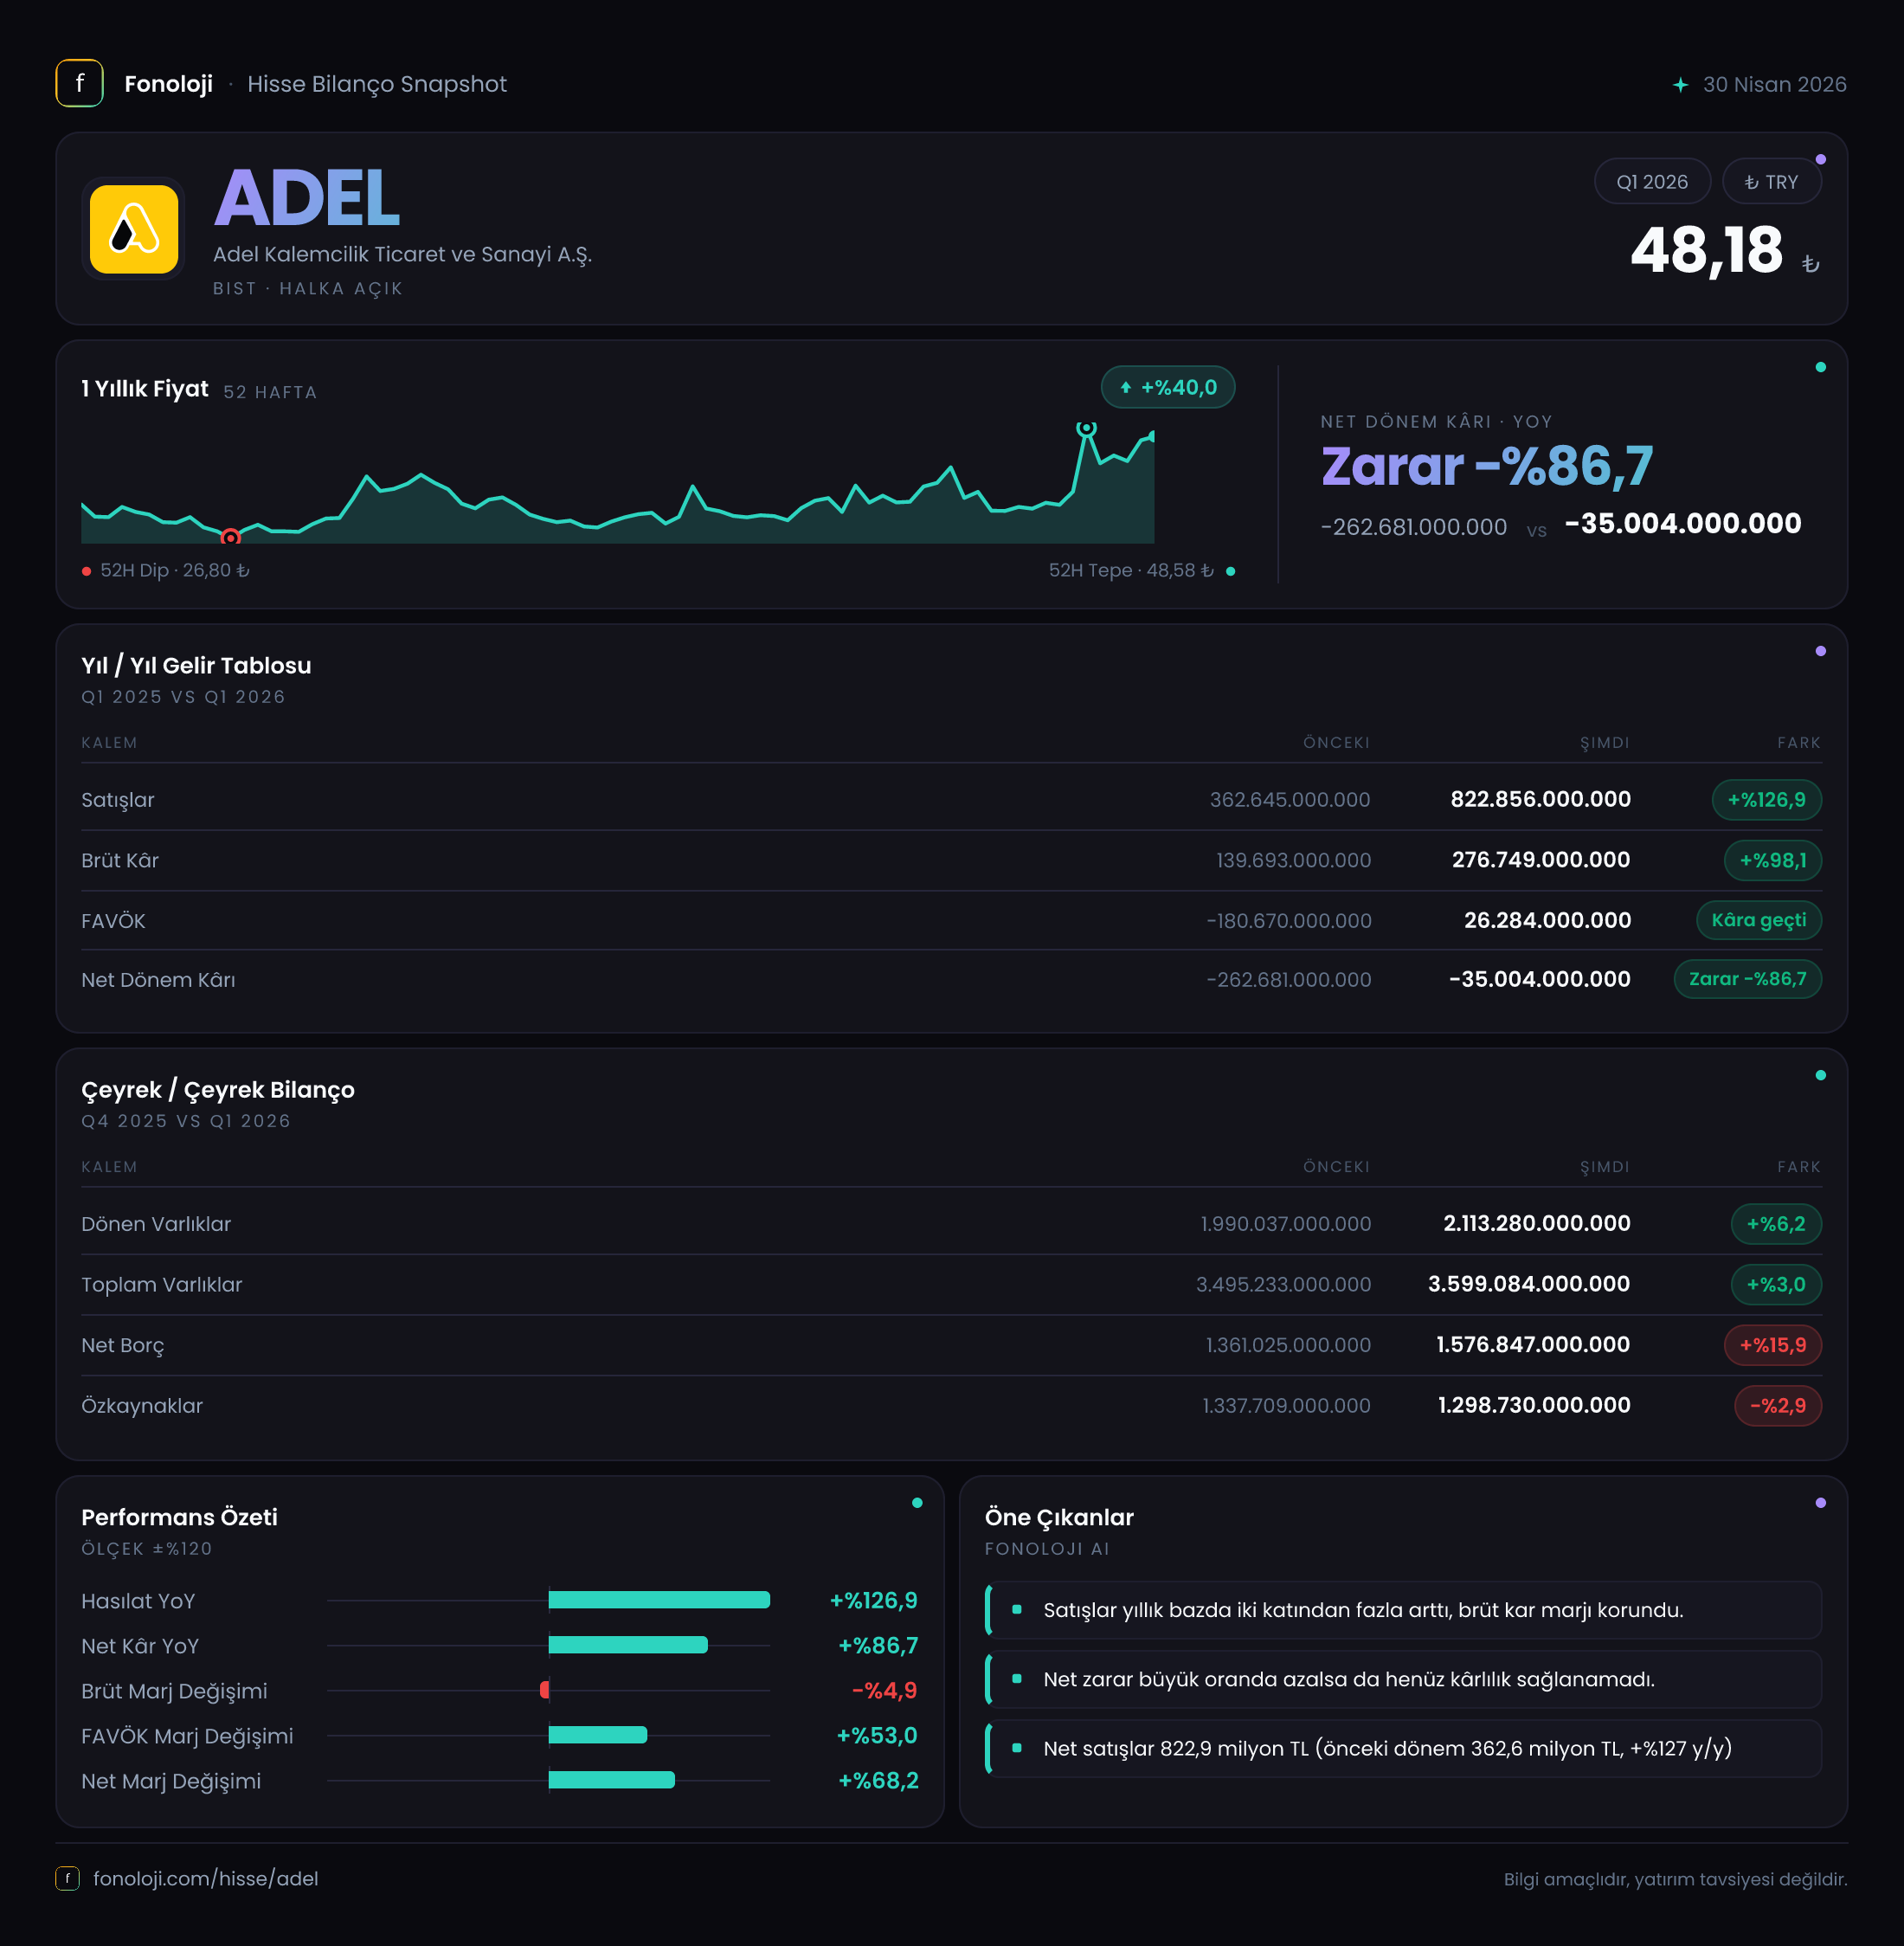Click the 'Hisse Bilanço Snapshot' title
The height and width of the screenshot is (1946, 1904).
point(377,84)
